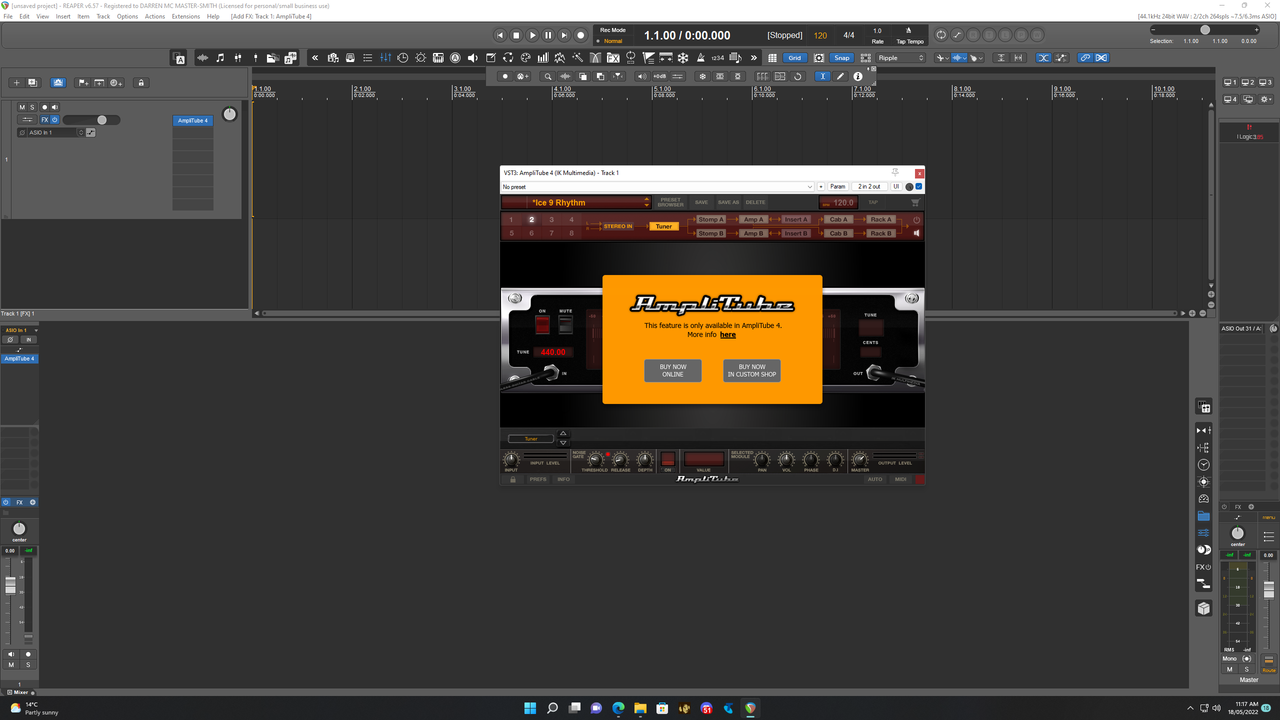The width and height of the screenshot is (1280, 720).
Task: Click the here link in the AmpliTube popup
Action: [x=728, y=335]
